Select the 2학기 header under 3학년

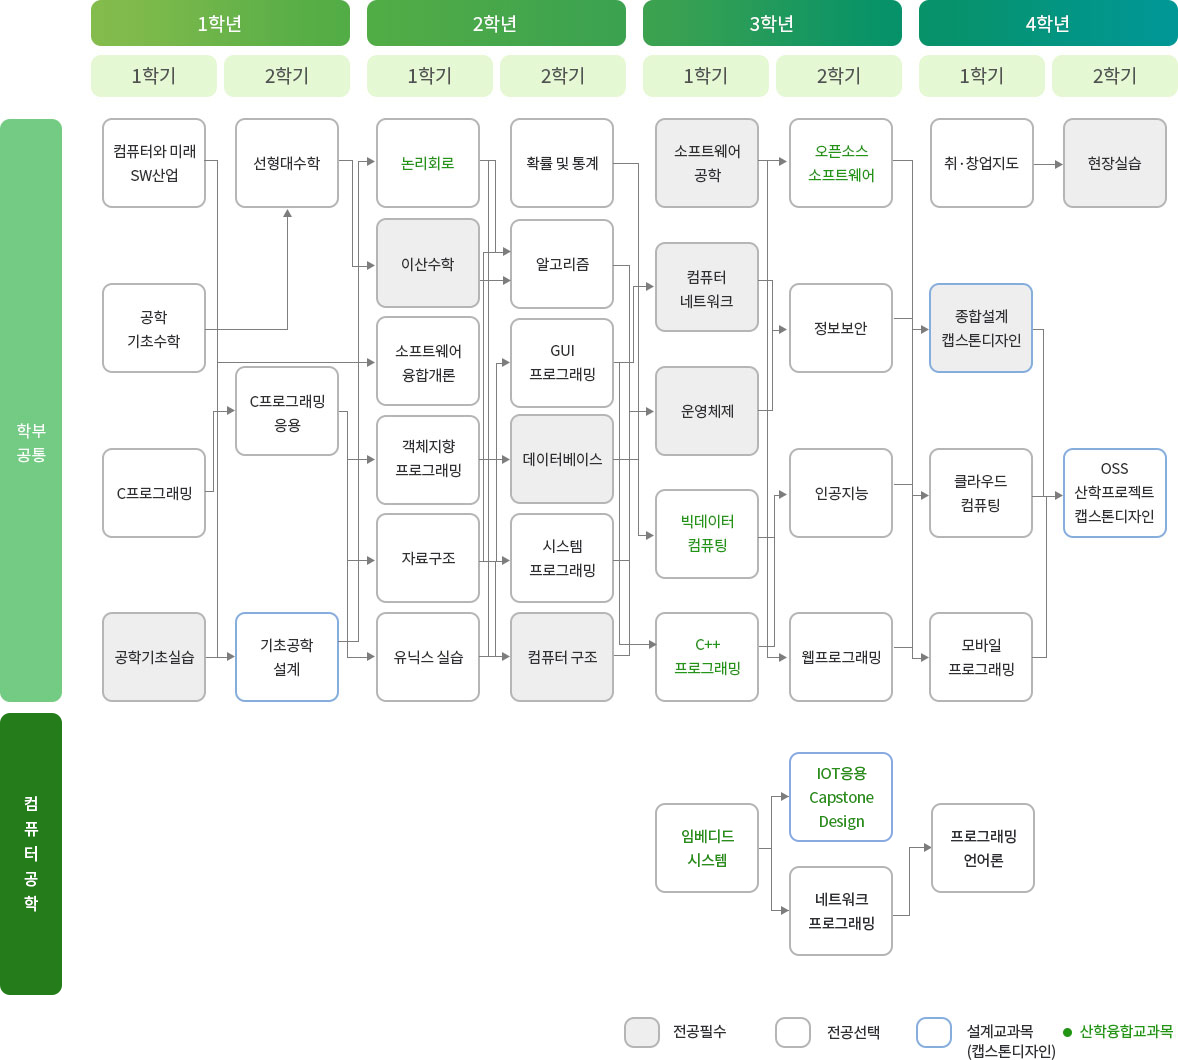pyautogui.click(x=838, y=76)
